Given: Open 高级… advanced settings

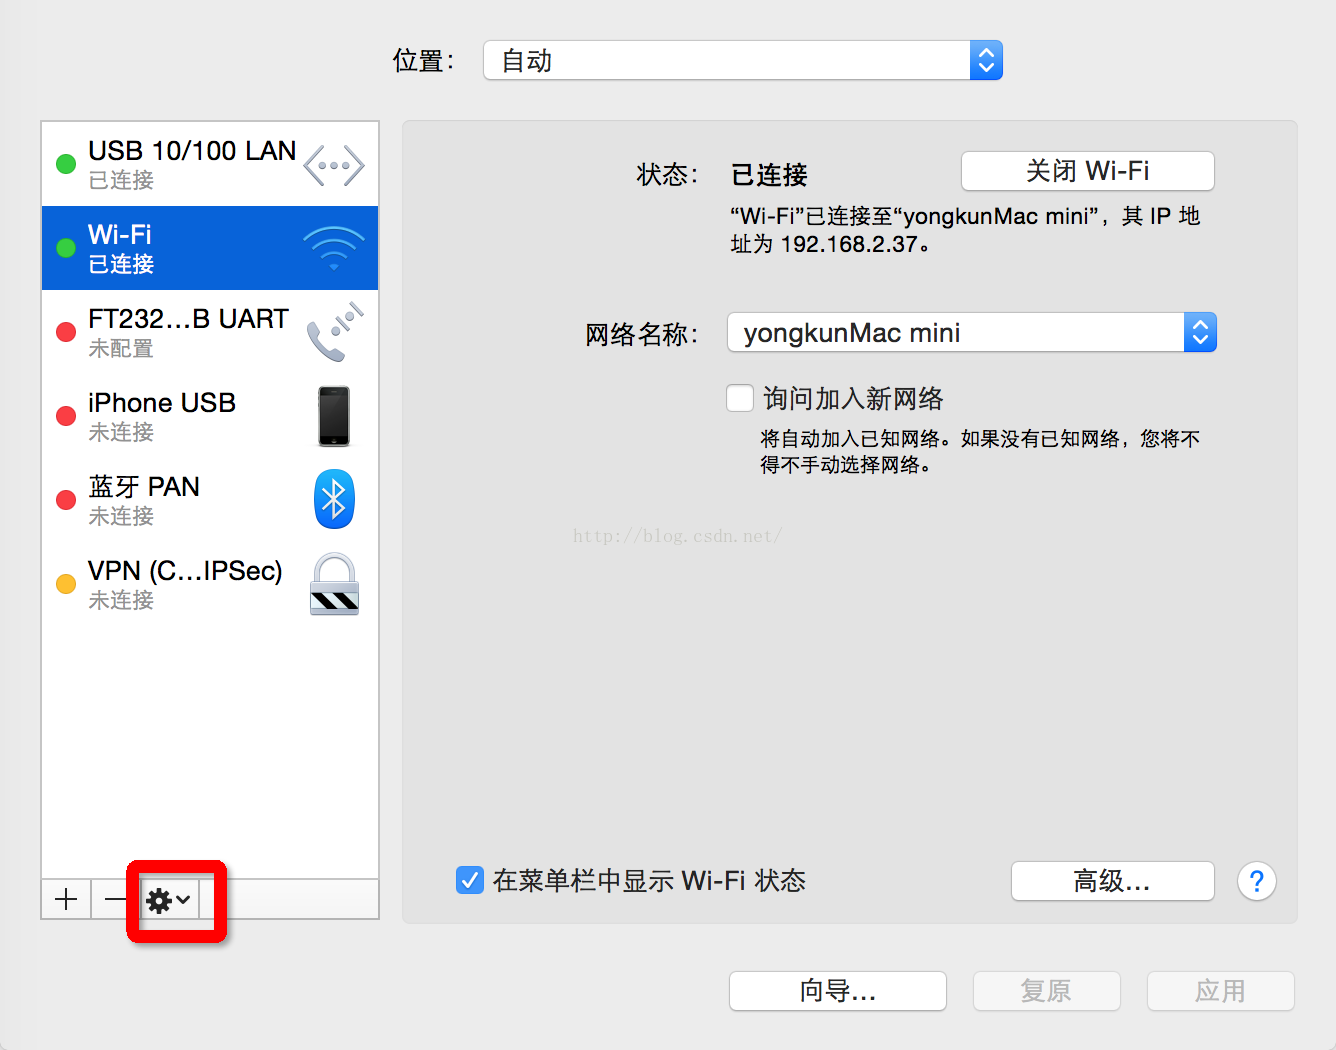Looking at the screenshot, I should [x=1113, y=881].
